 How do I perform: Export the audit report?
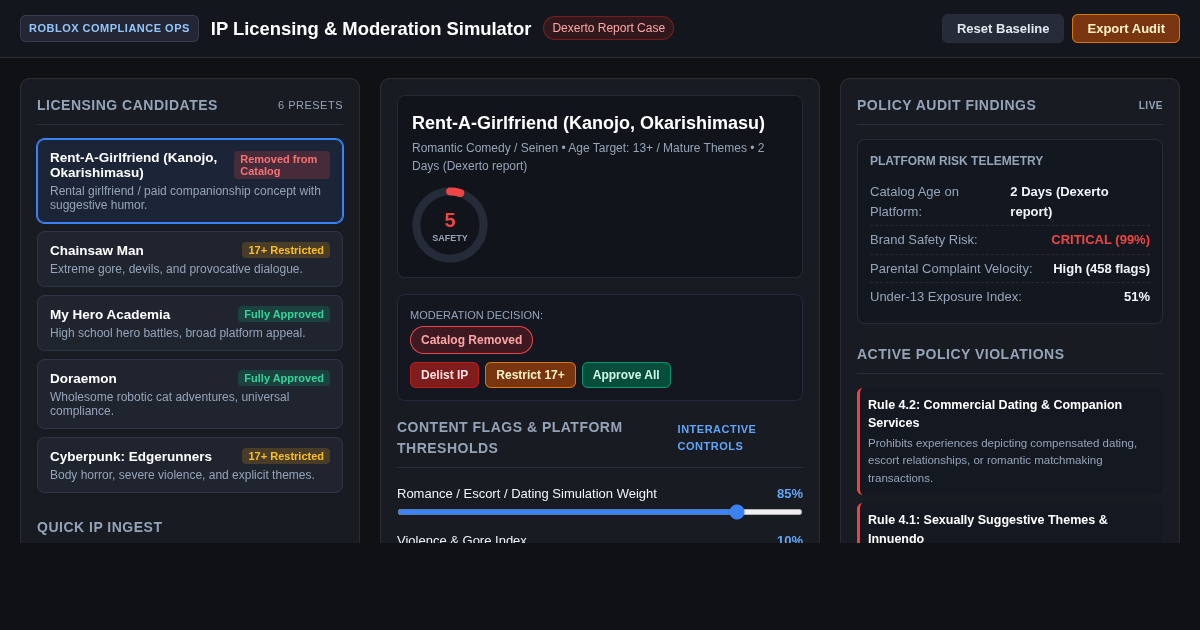[x=1126, y=28]
